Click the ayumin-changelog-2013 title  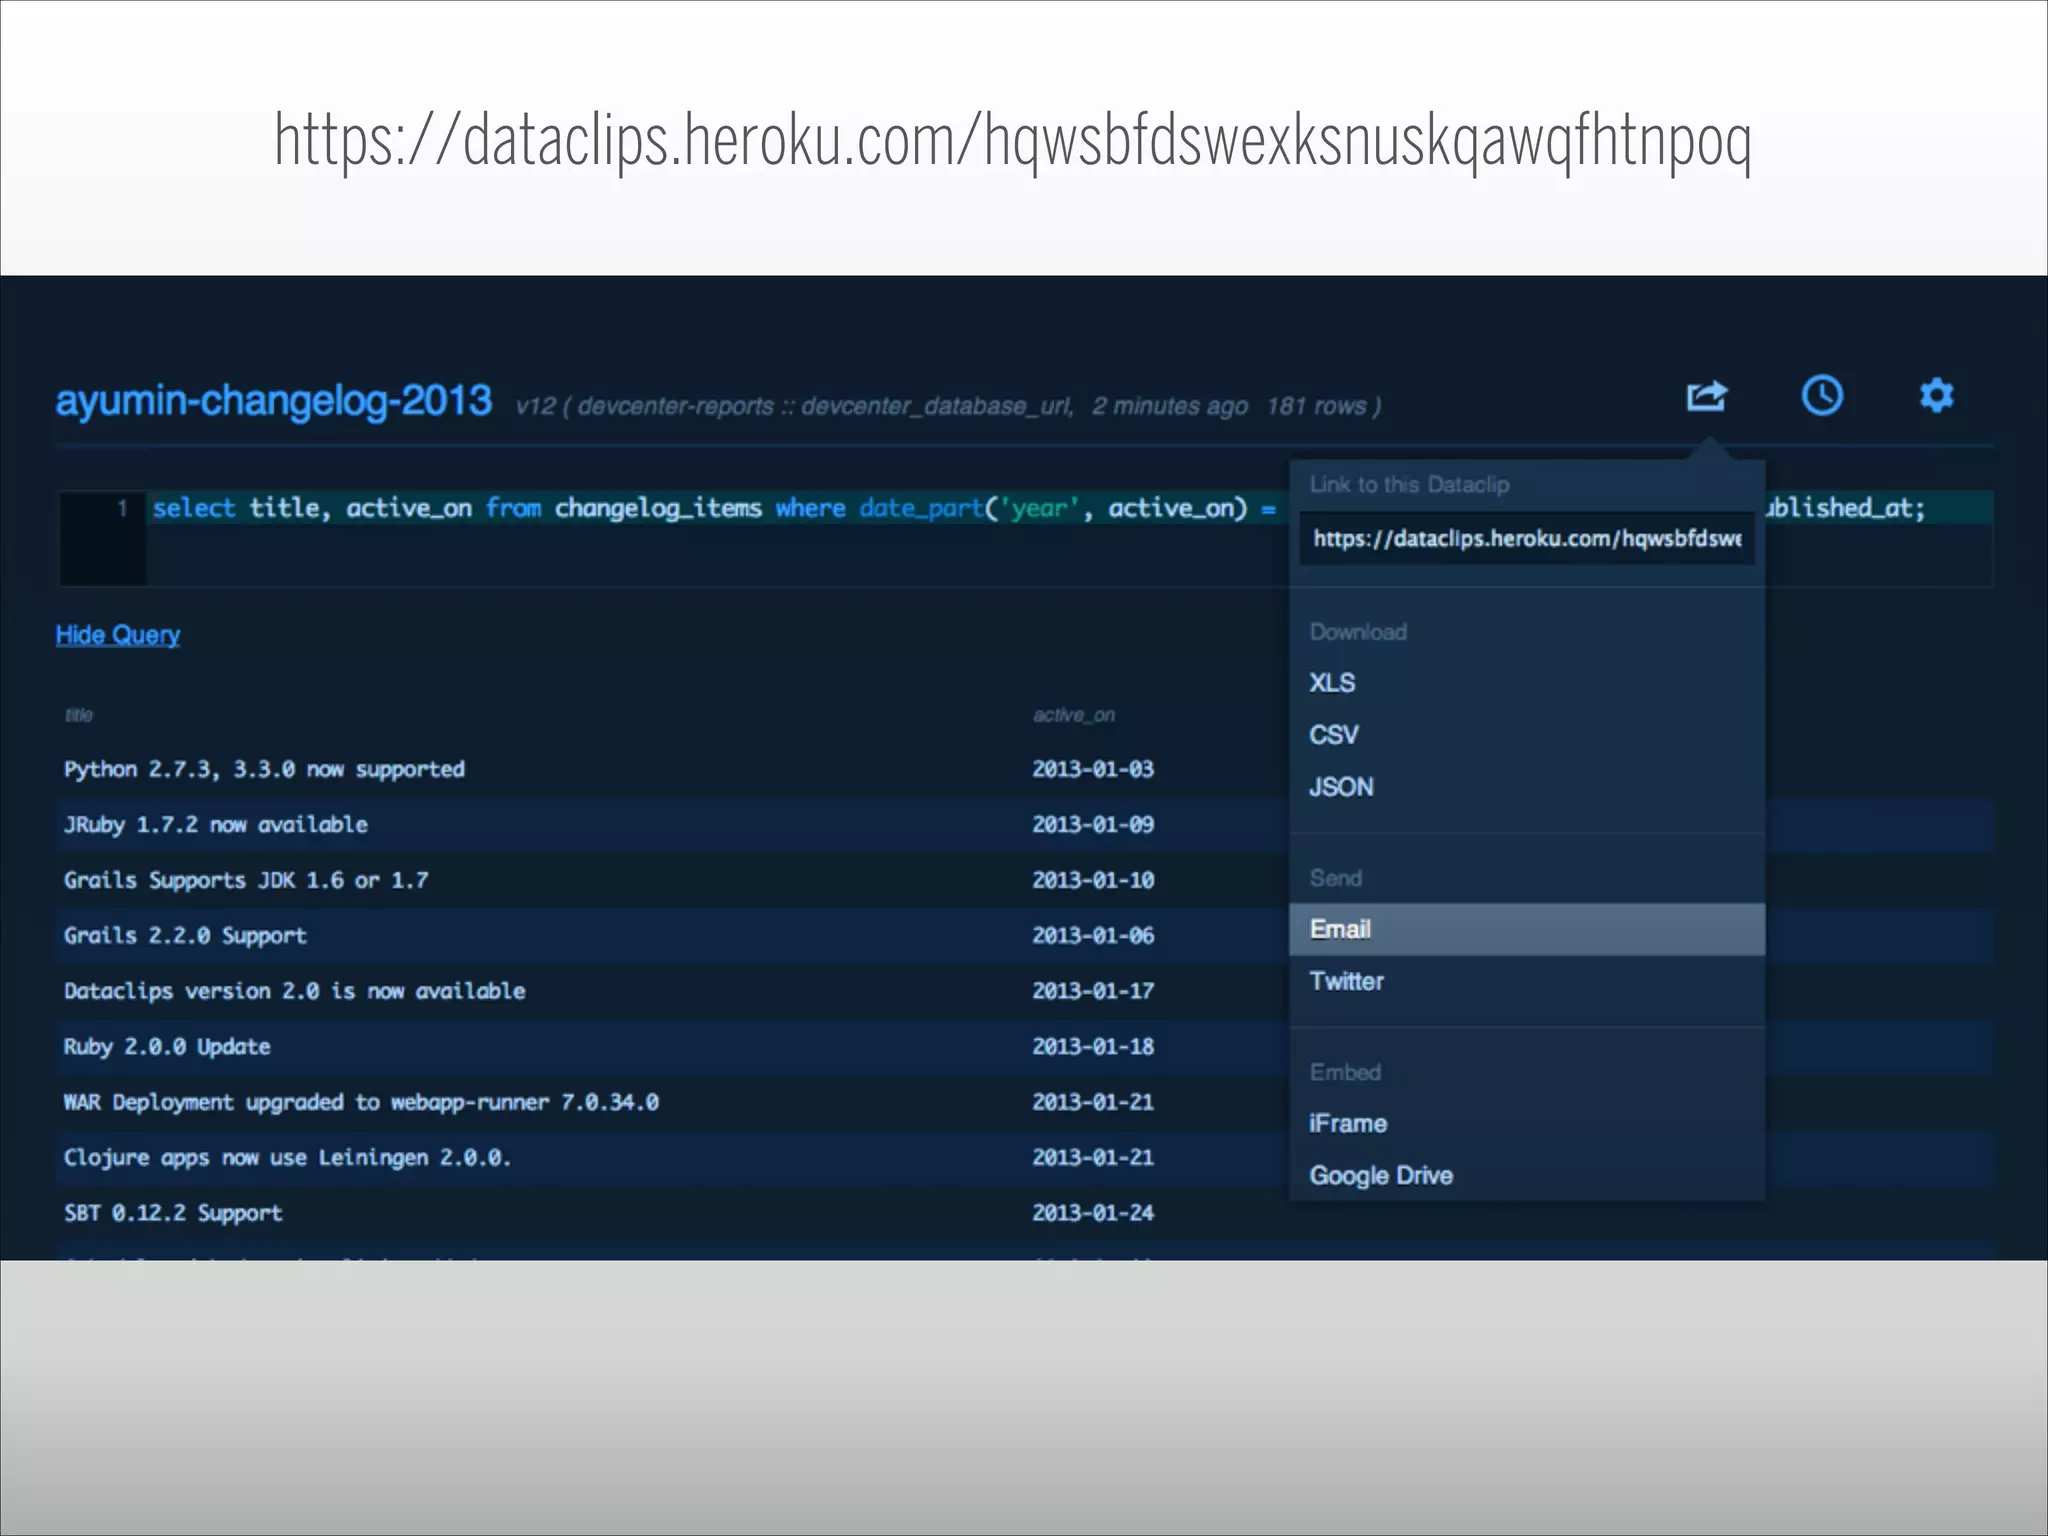[x=274, y=401]
